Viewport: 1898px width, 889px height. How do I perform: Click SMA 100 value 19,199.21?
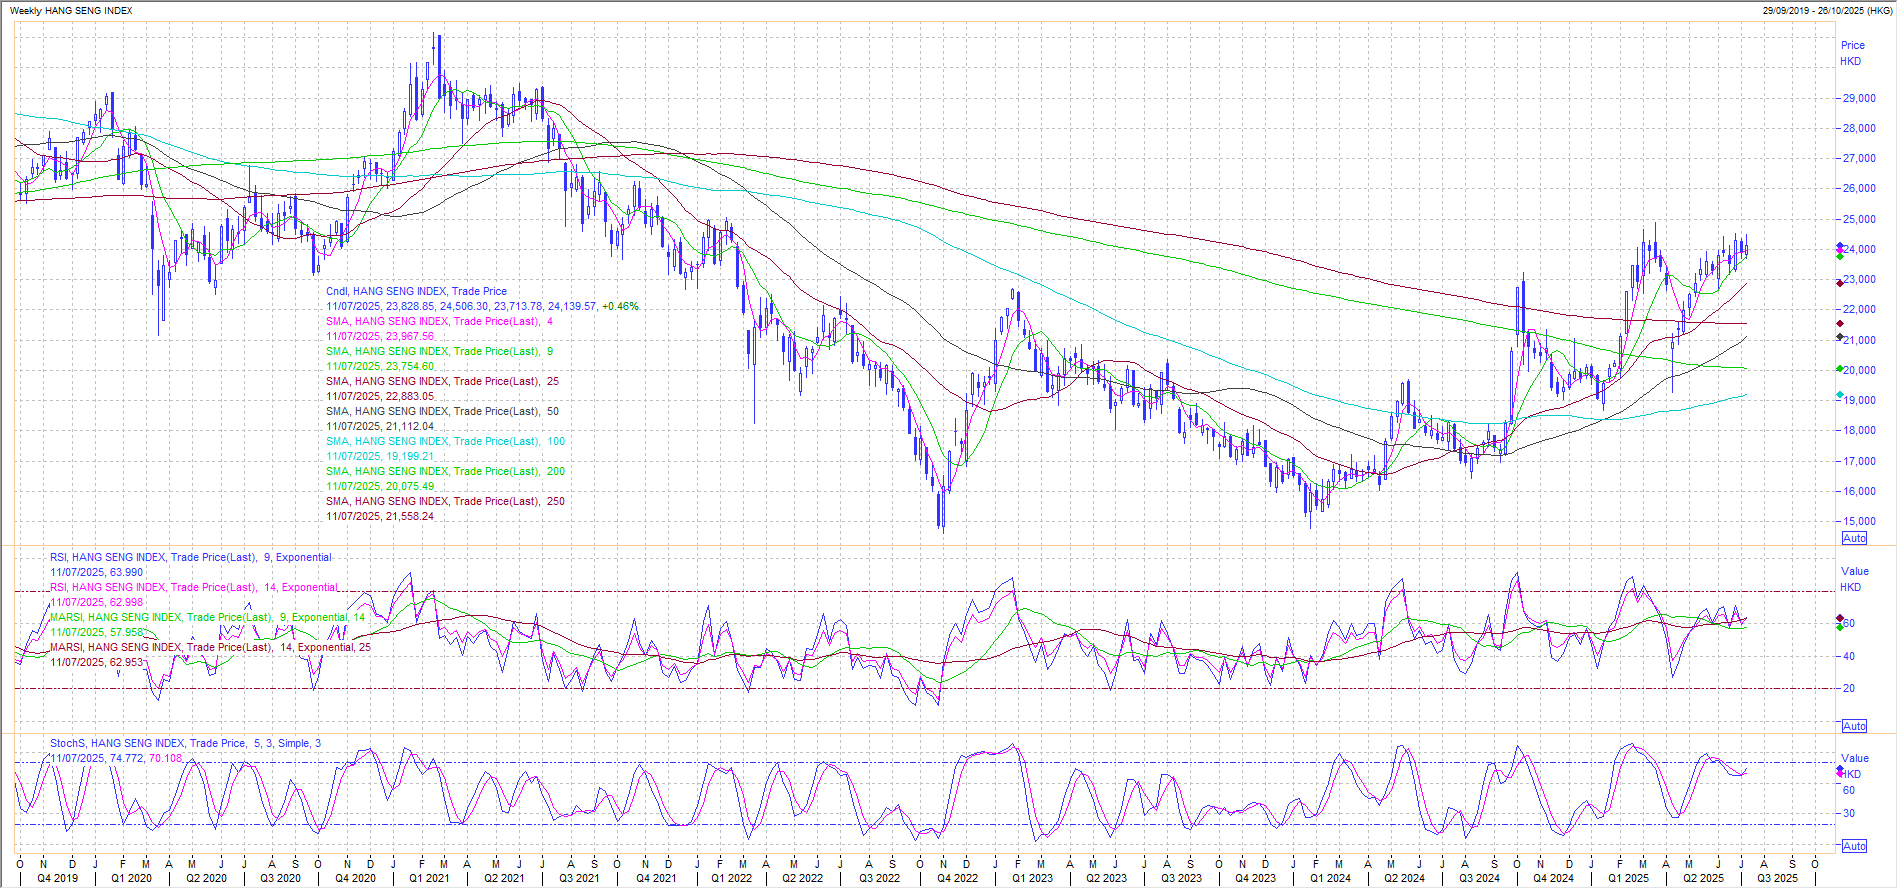coord(380,457)
